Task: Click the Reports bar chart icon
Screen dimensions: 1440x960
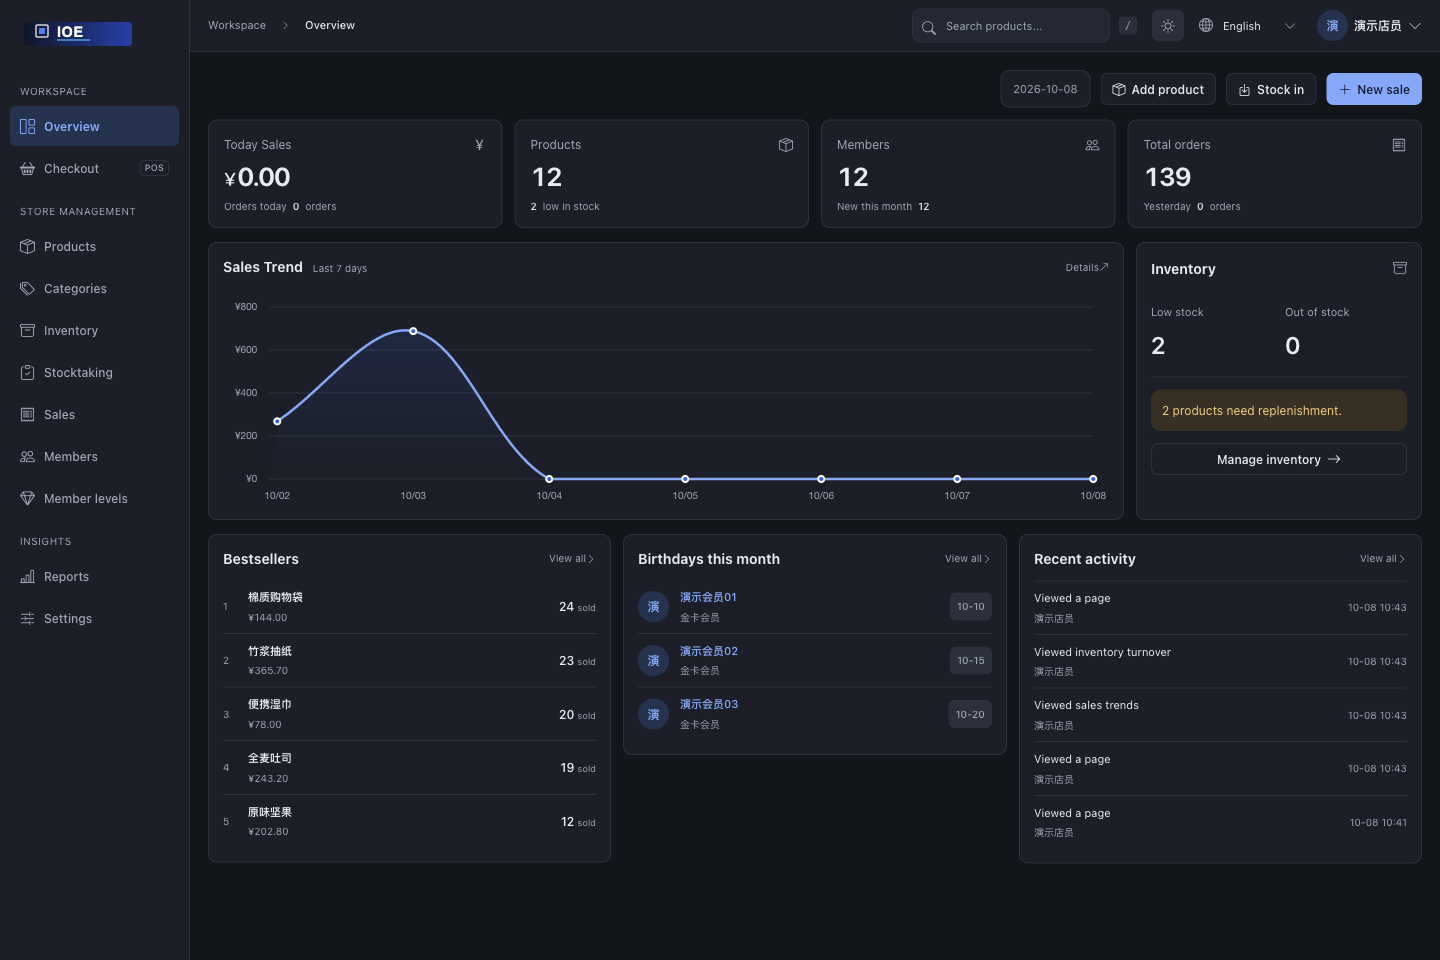Action: [x=28, y=577]
